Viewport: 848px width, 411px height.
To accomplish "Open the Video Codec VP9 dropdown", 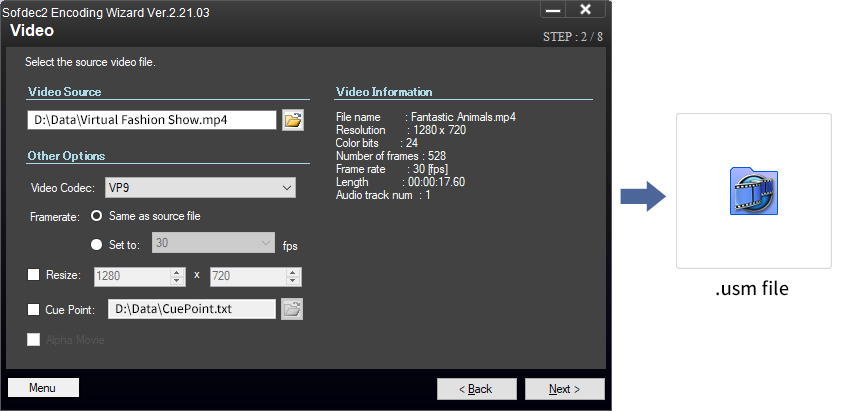I will tap(202, 188).
